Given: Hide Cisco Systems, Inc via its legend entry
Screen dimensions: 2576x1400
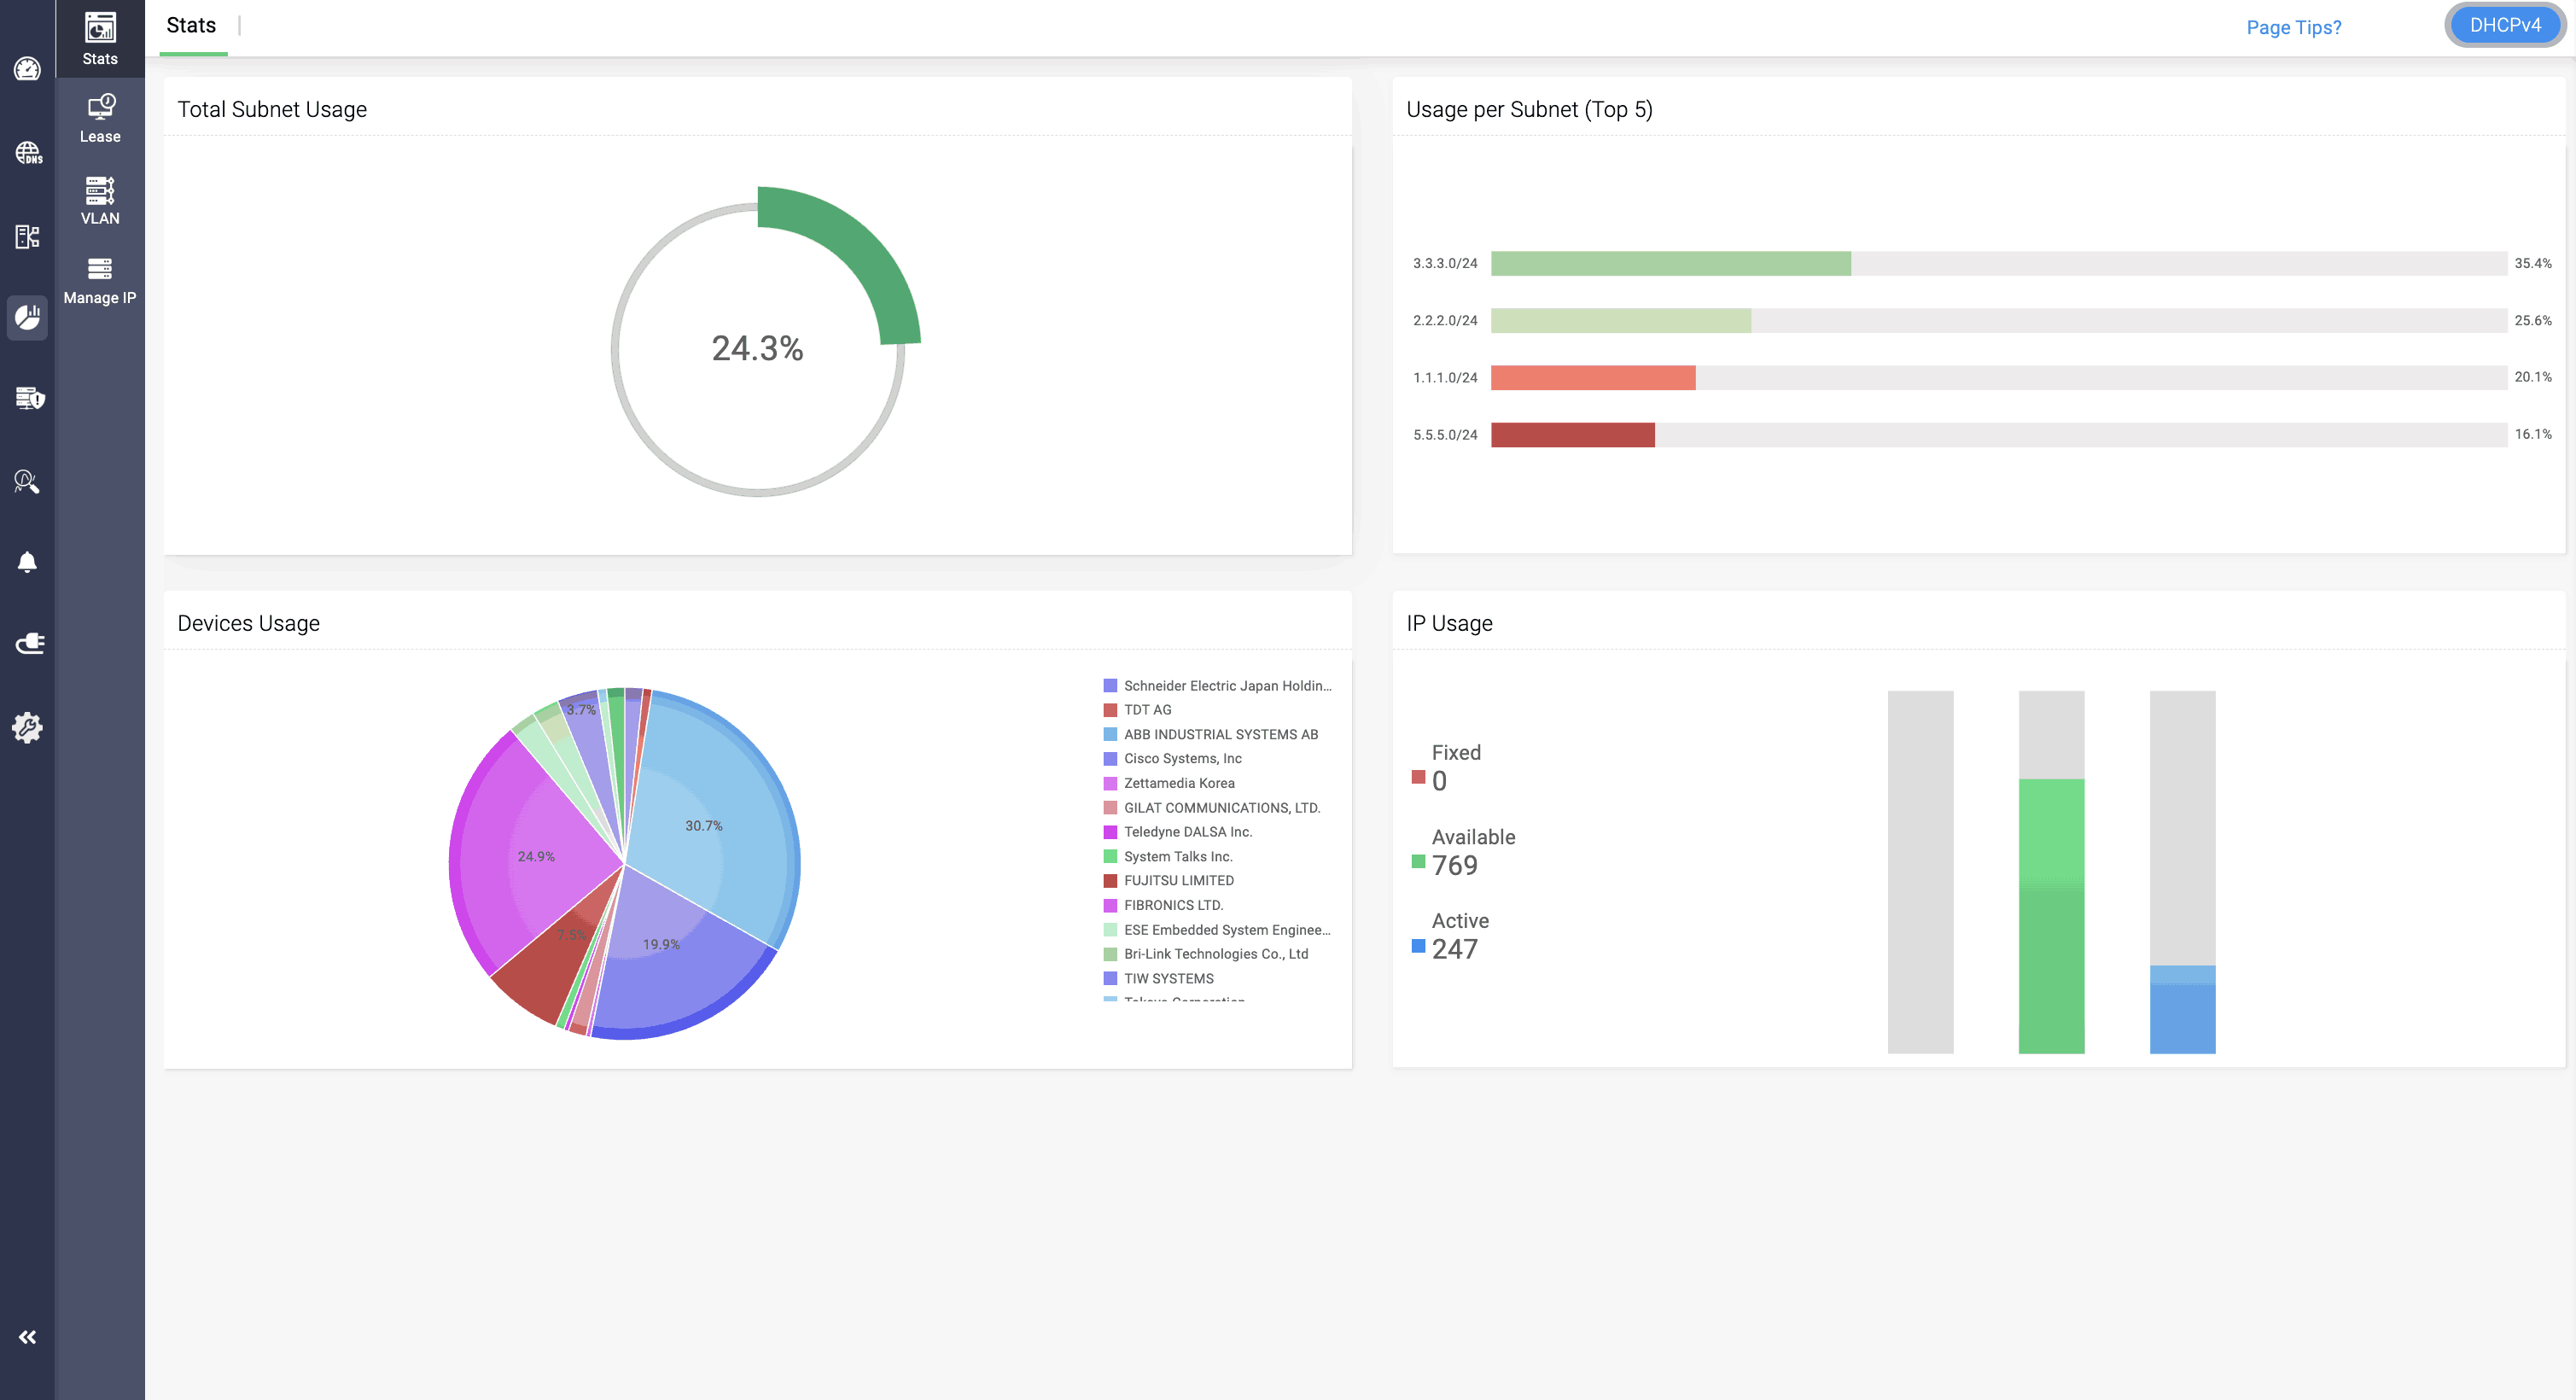Looking at the screenshot, I should (x=1182, y=758).
